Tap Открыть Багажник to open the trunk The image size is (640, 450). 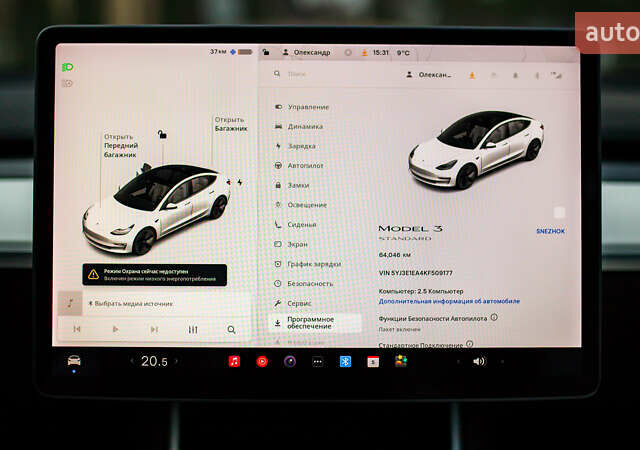pos(229,124)
